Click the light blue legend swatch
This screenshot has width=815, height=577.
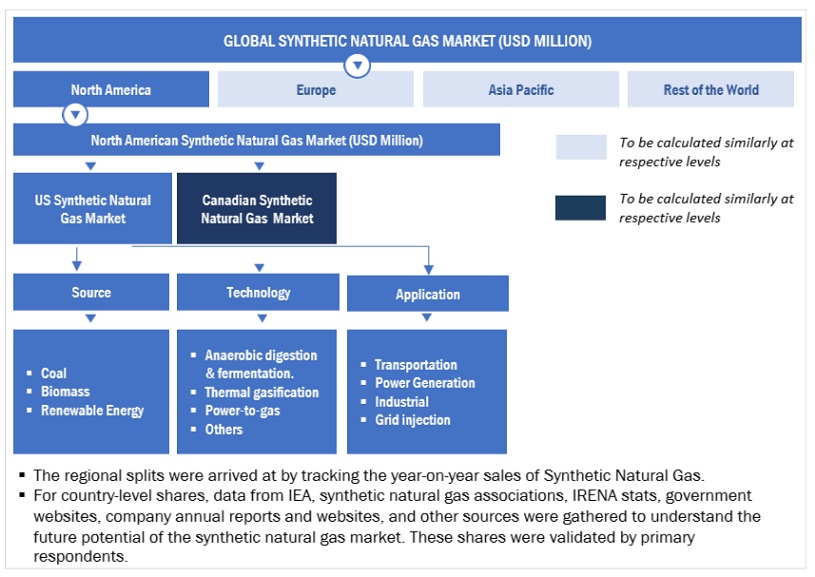point(581,148)
